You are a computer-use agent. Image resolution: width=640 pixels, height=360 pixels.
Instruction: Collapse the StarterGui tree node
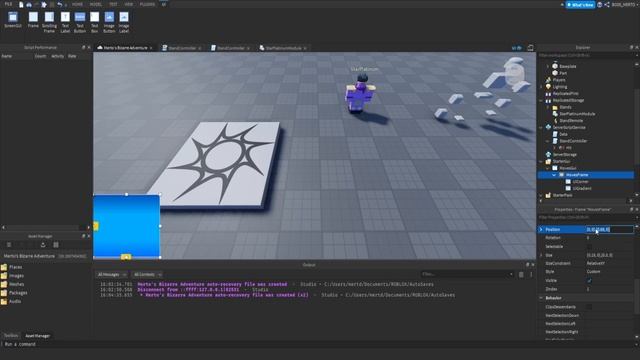pos(542,161)
